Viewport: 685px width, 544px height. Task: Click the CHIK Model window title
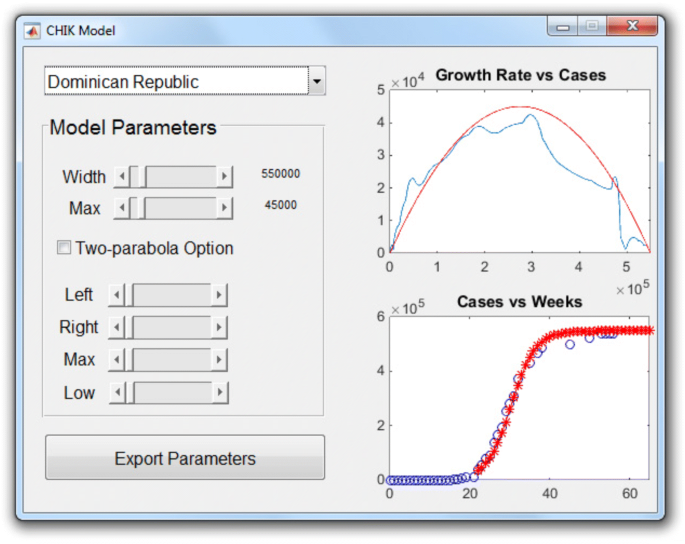click(81, 31)
